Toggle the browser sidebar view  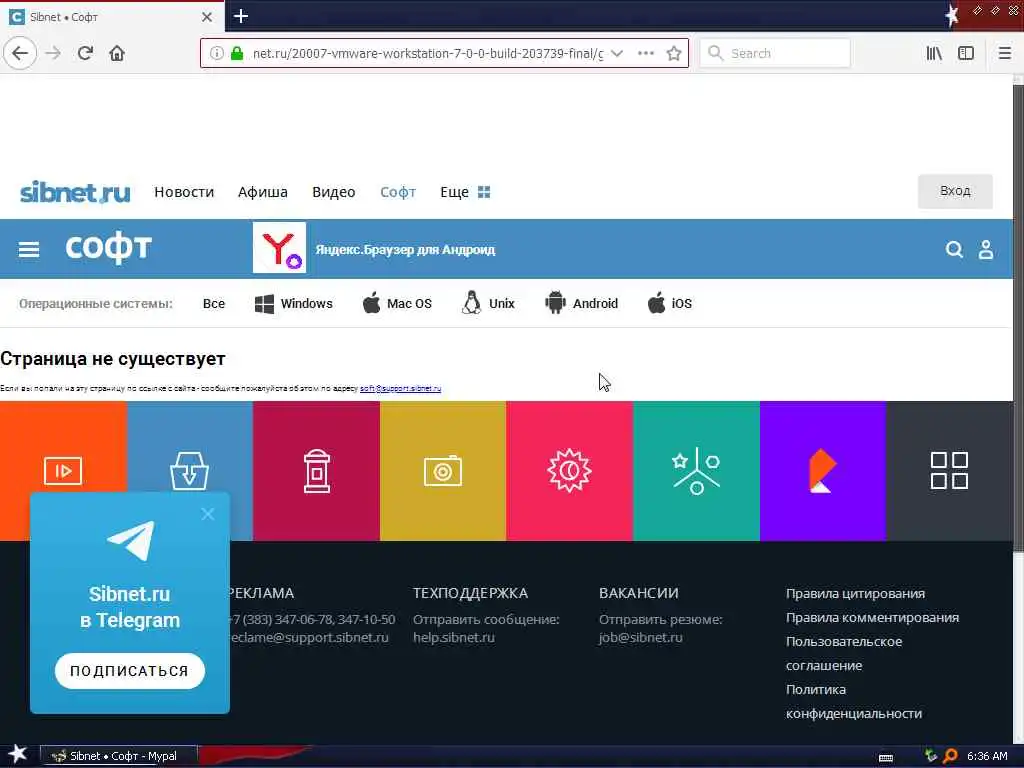[966, 53]
